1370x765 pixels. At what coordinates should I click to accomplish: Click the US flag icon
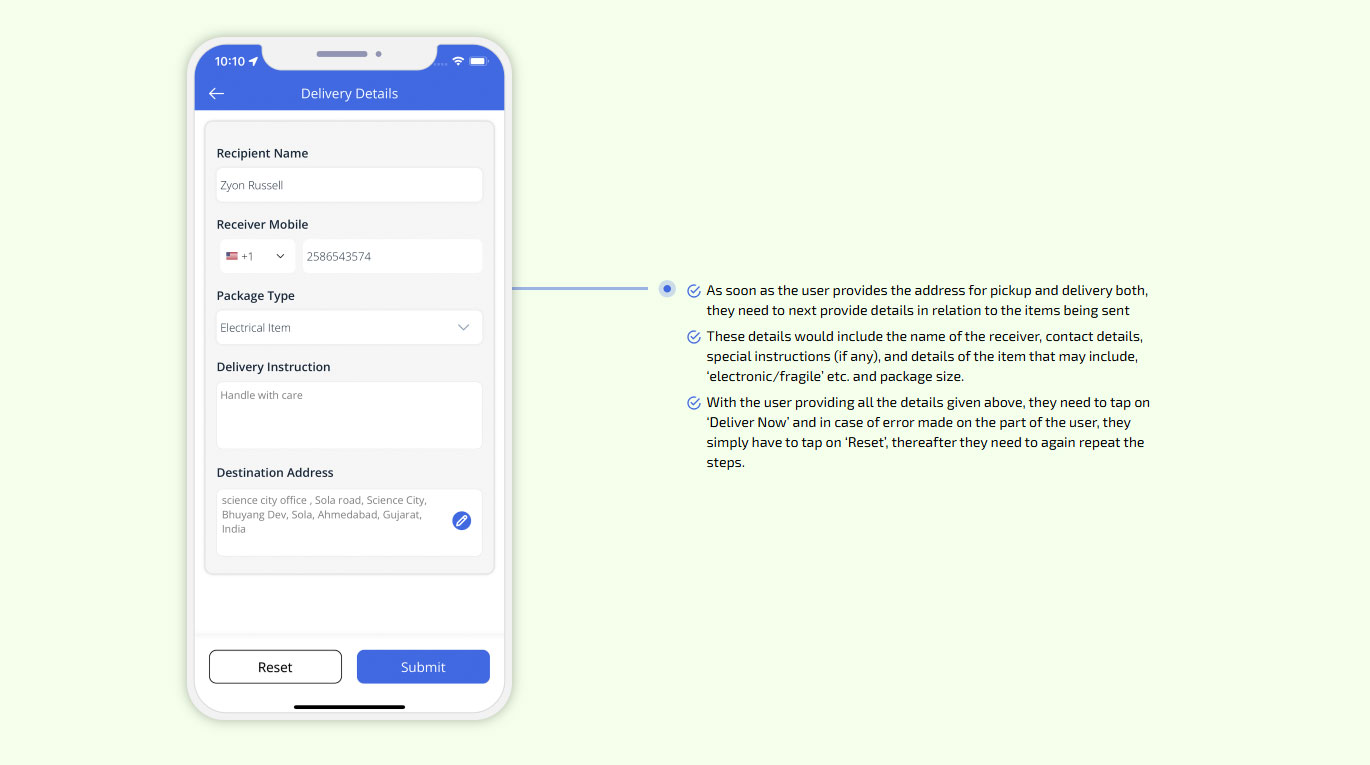tap(232, 256)
